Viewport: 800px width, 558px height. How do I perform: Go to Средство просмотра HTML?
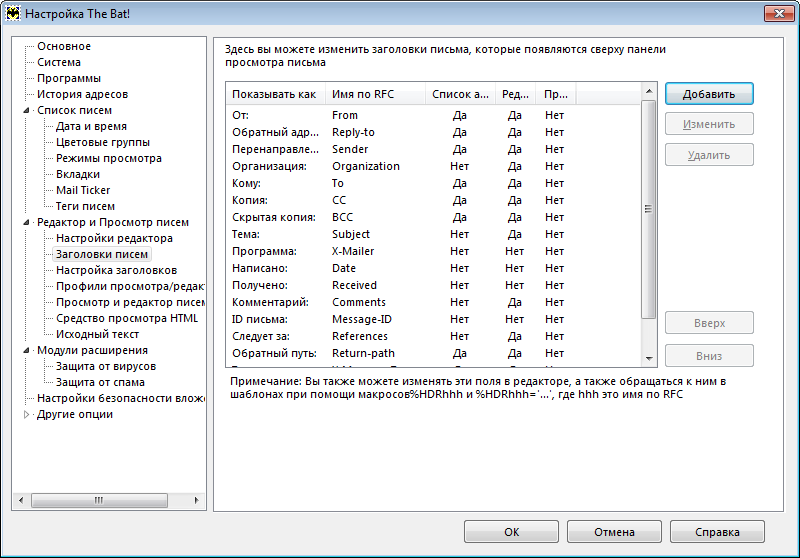tap(127, 318)
